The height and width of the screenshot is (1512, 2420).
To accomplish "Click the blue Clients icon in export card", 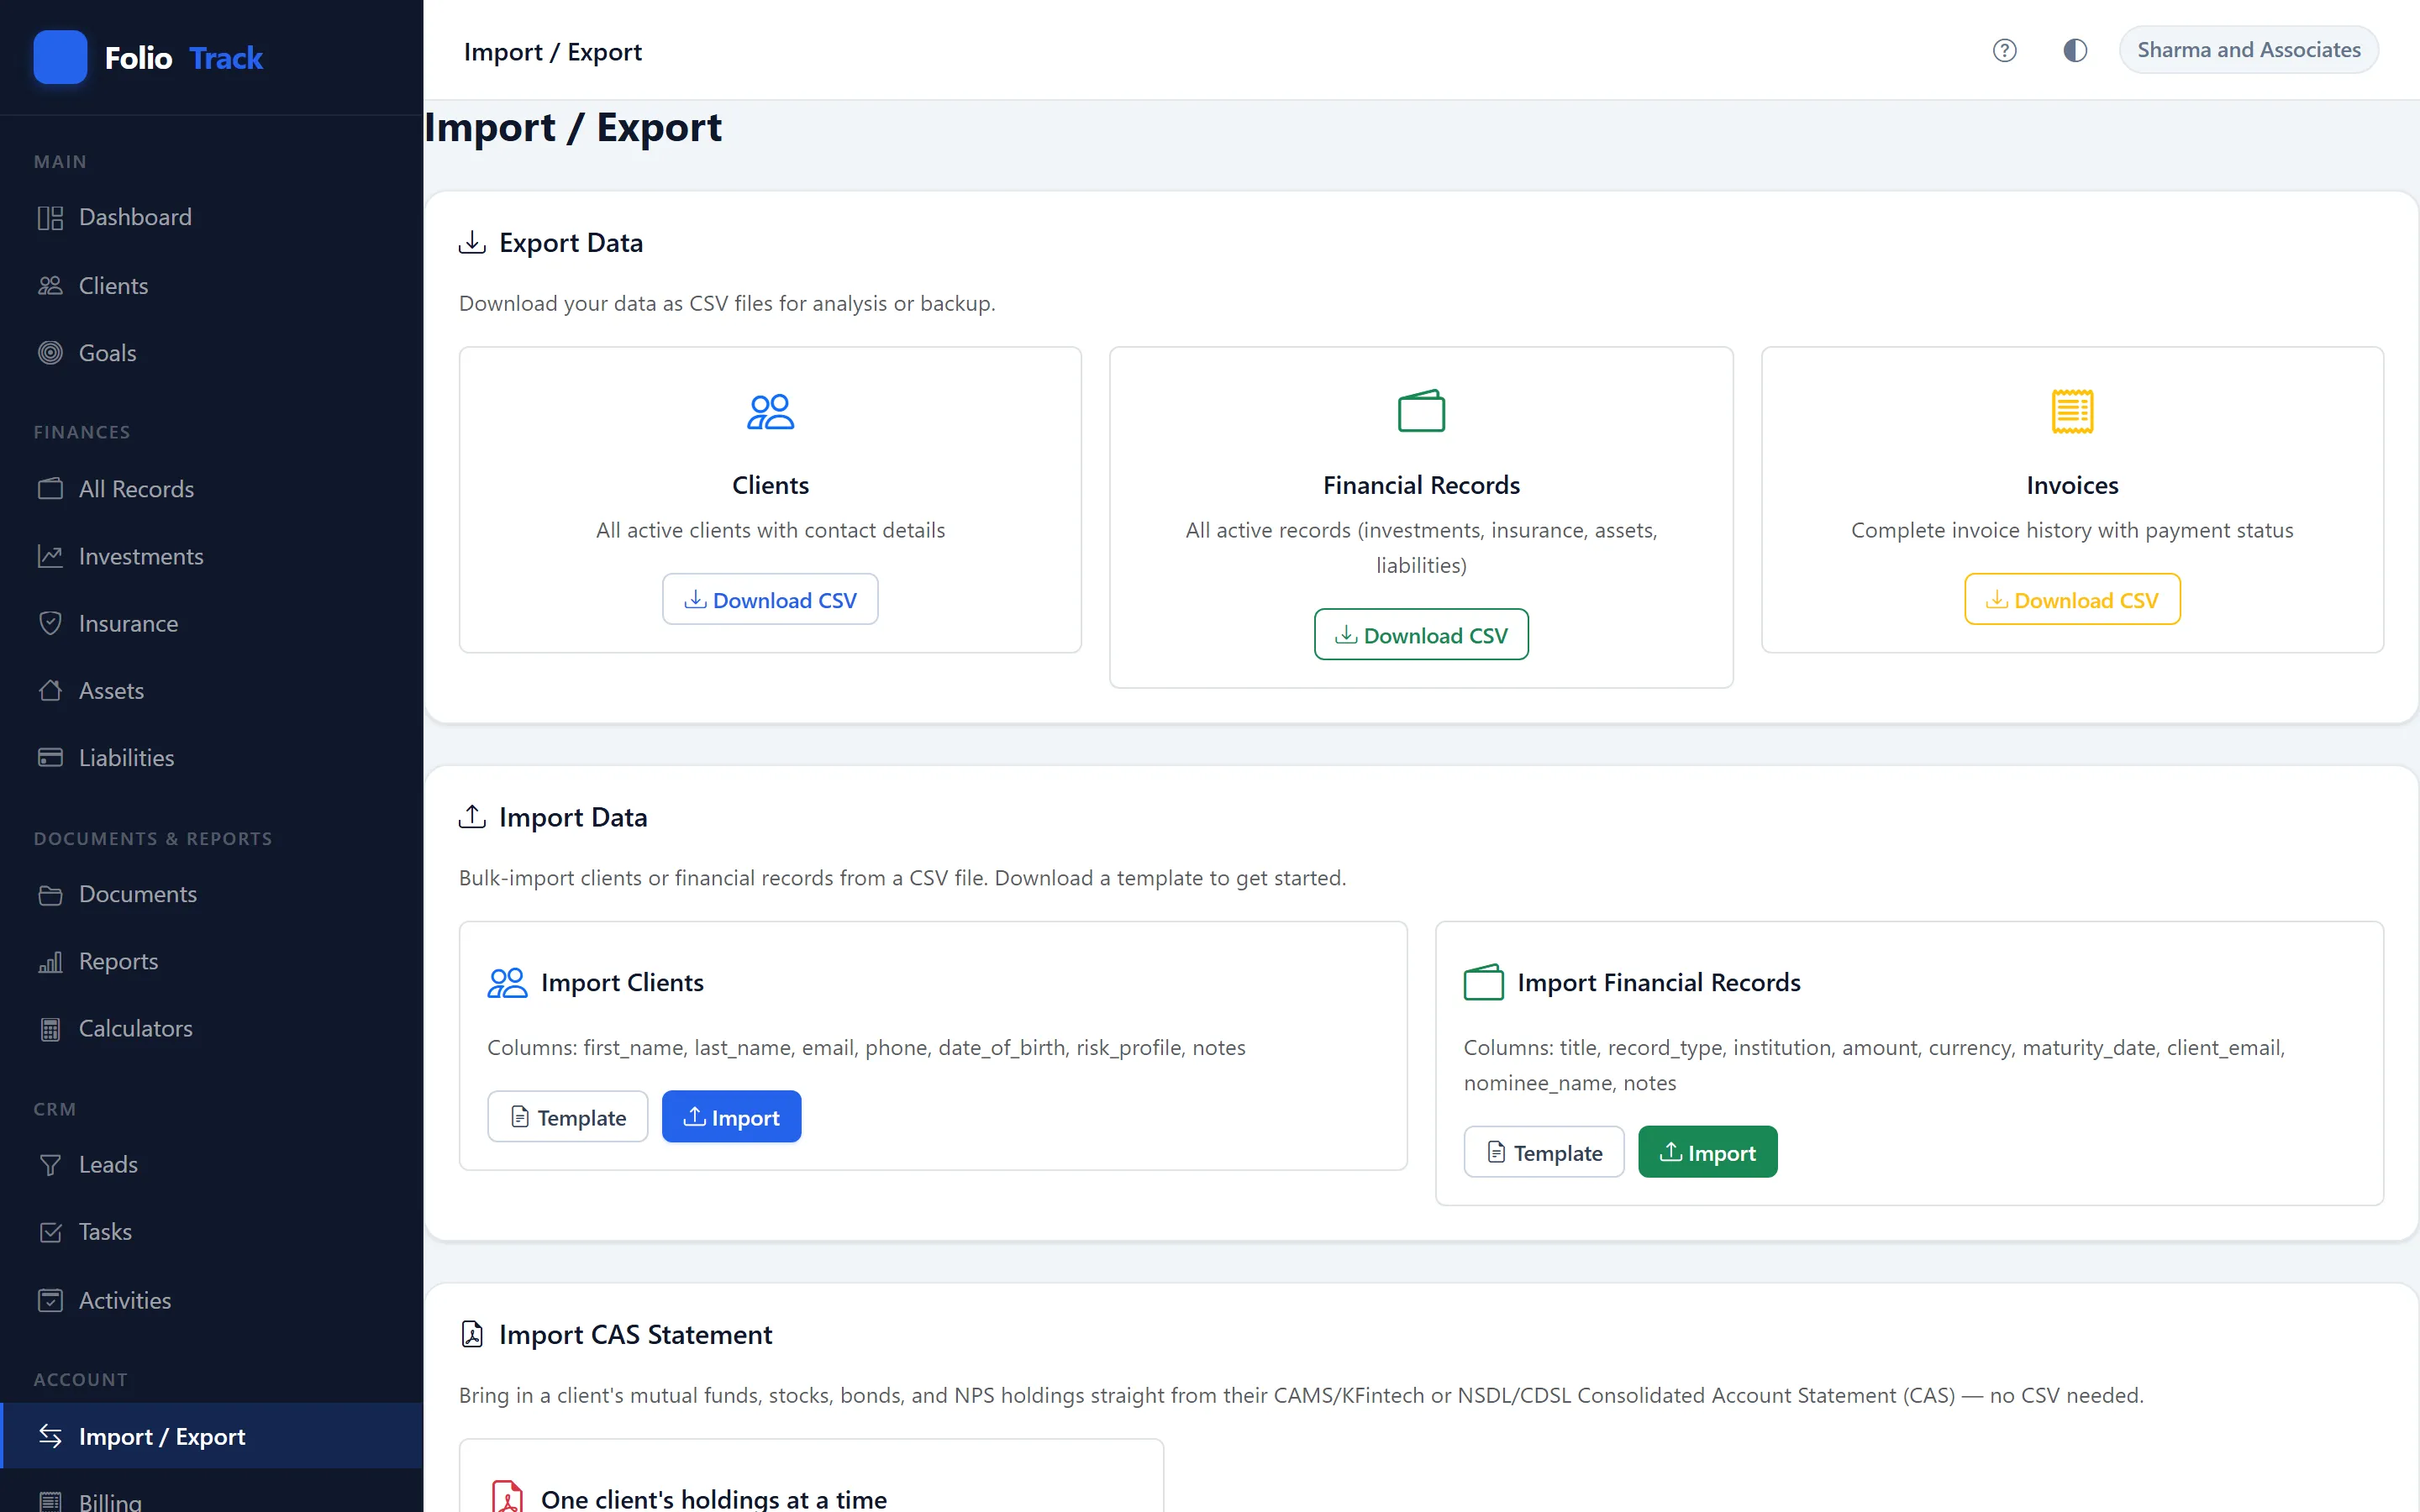I will 770,411.
